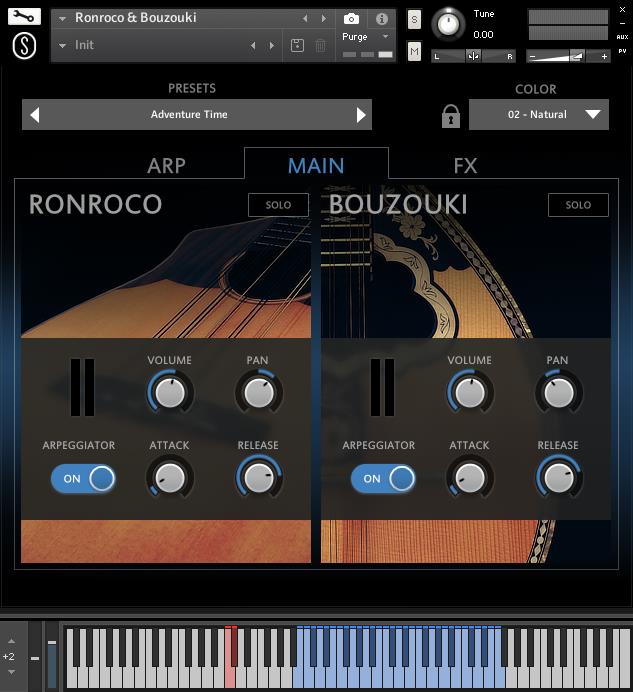
Task: Click the preset lock icon
Action: 450,116
